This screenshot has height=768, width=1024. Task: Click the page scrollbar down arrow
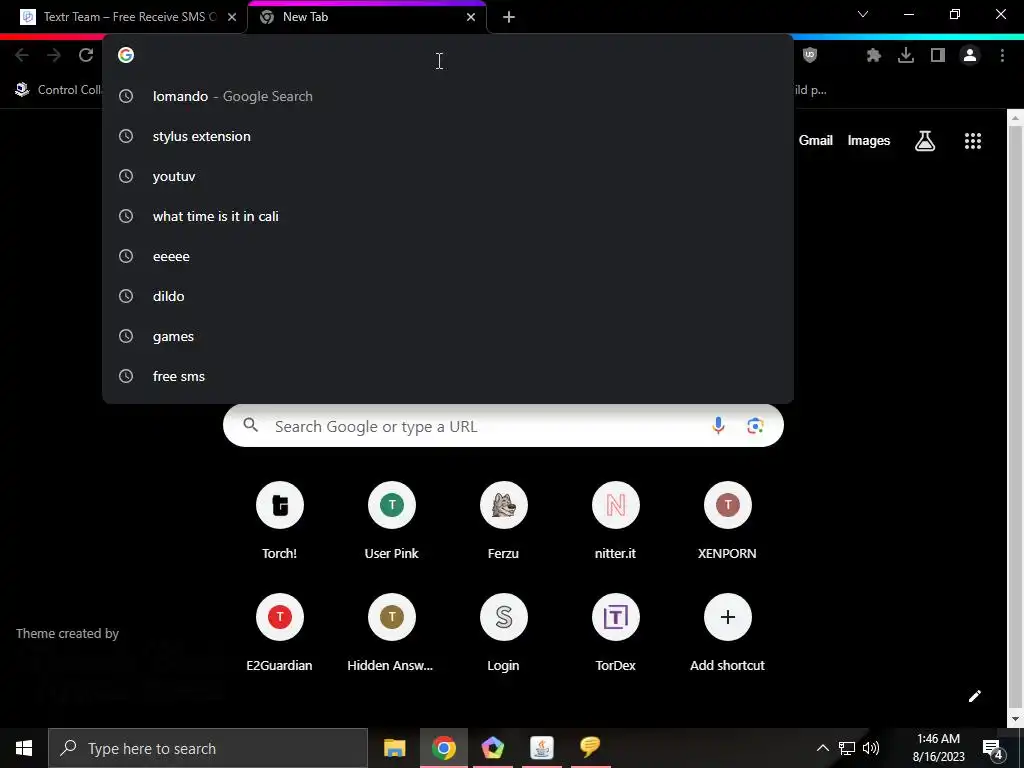(x=1014, y=719)
